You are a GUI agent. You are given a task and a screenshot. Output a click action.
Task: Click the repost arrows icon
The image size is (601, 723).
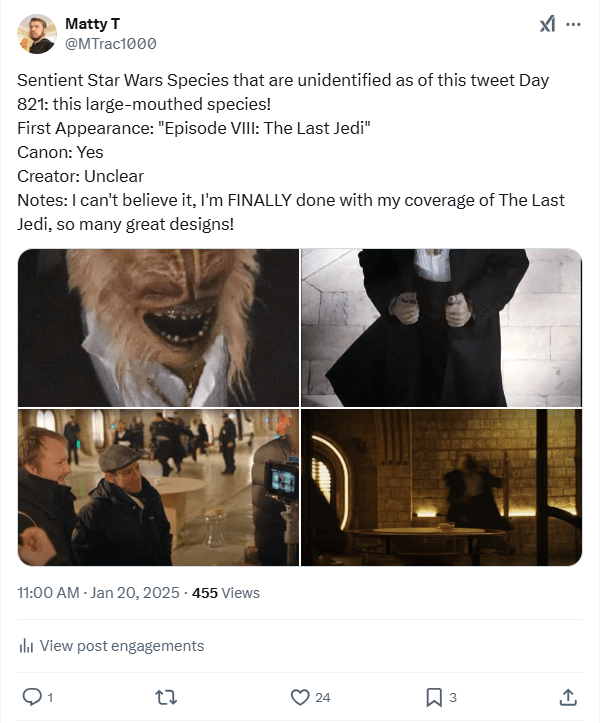tap(166, 697)
